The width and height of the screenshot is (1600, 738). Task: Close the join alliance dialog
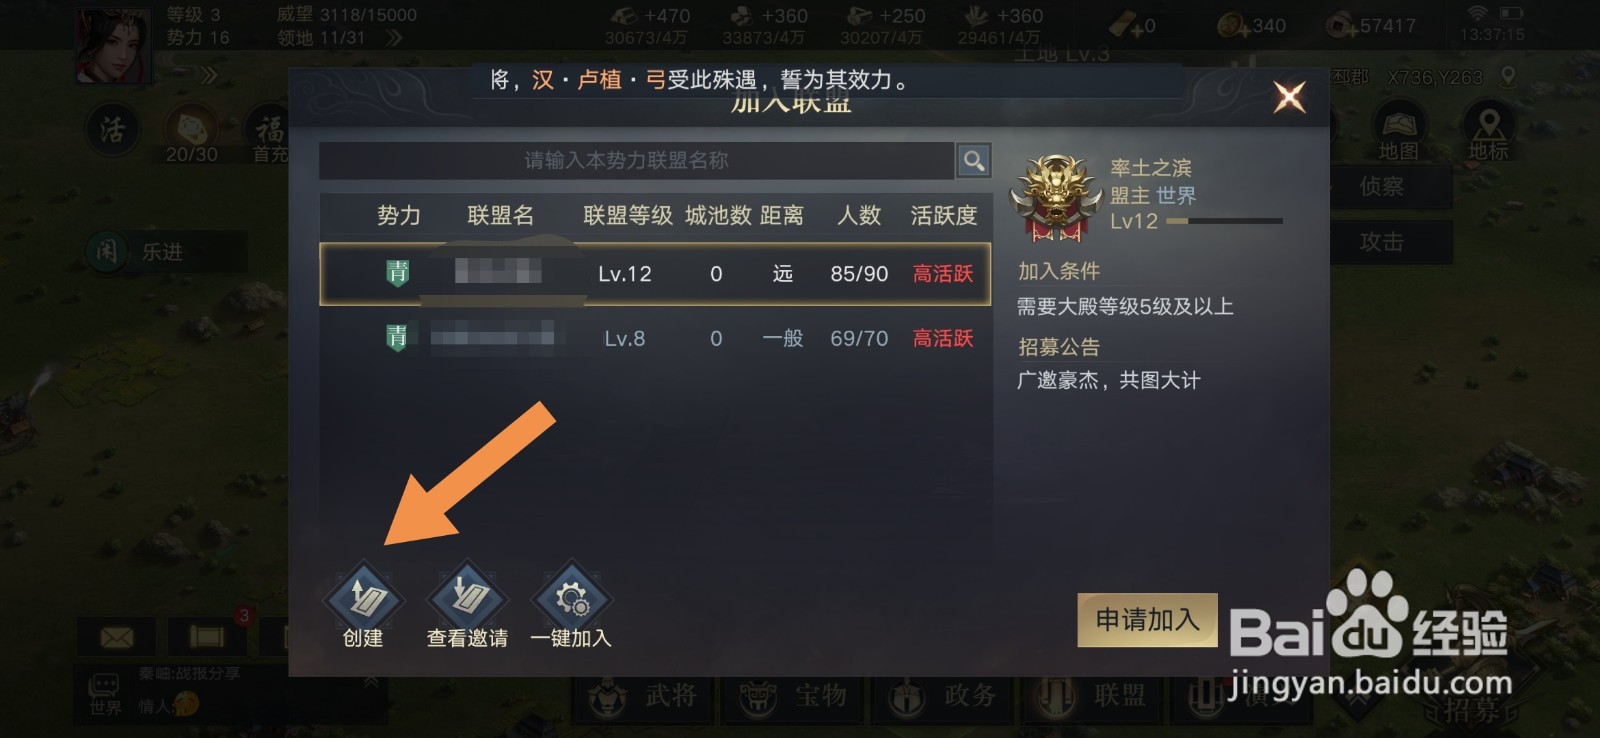coord(1289,97)
